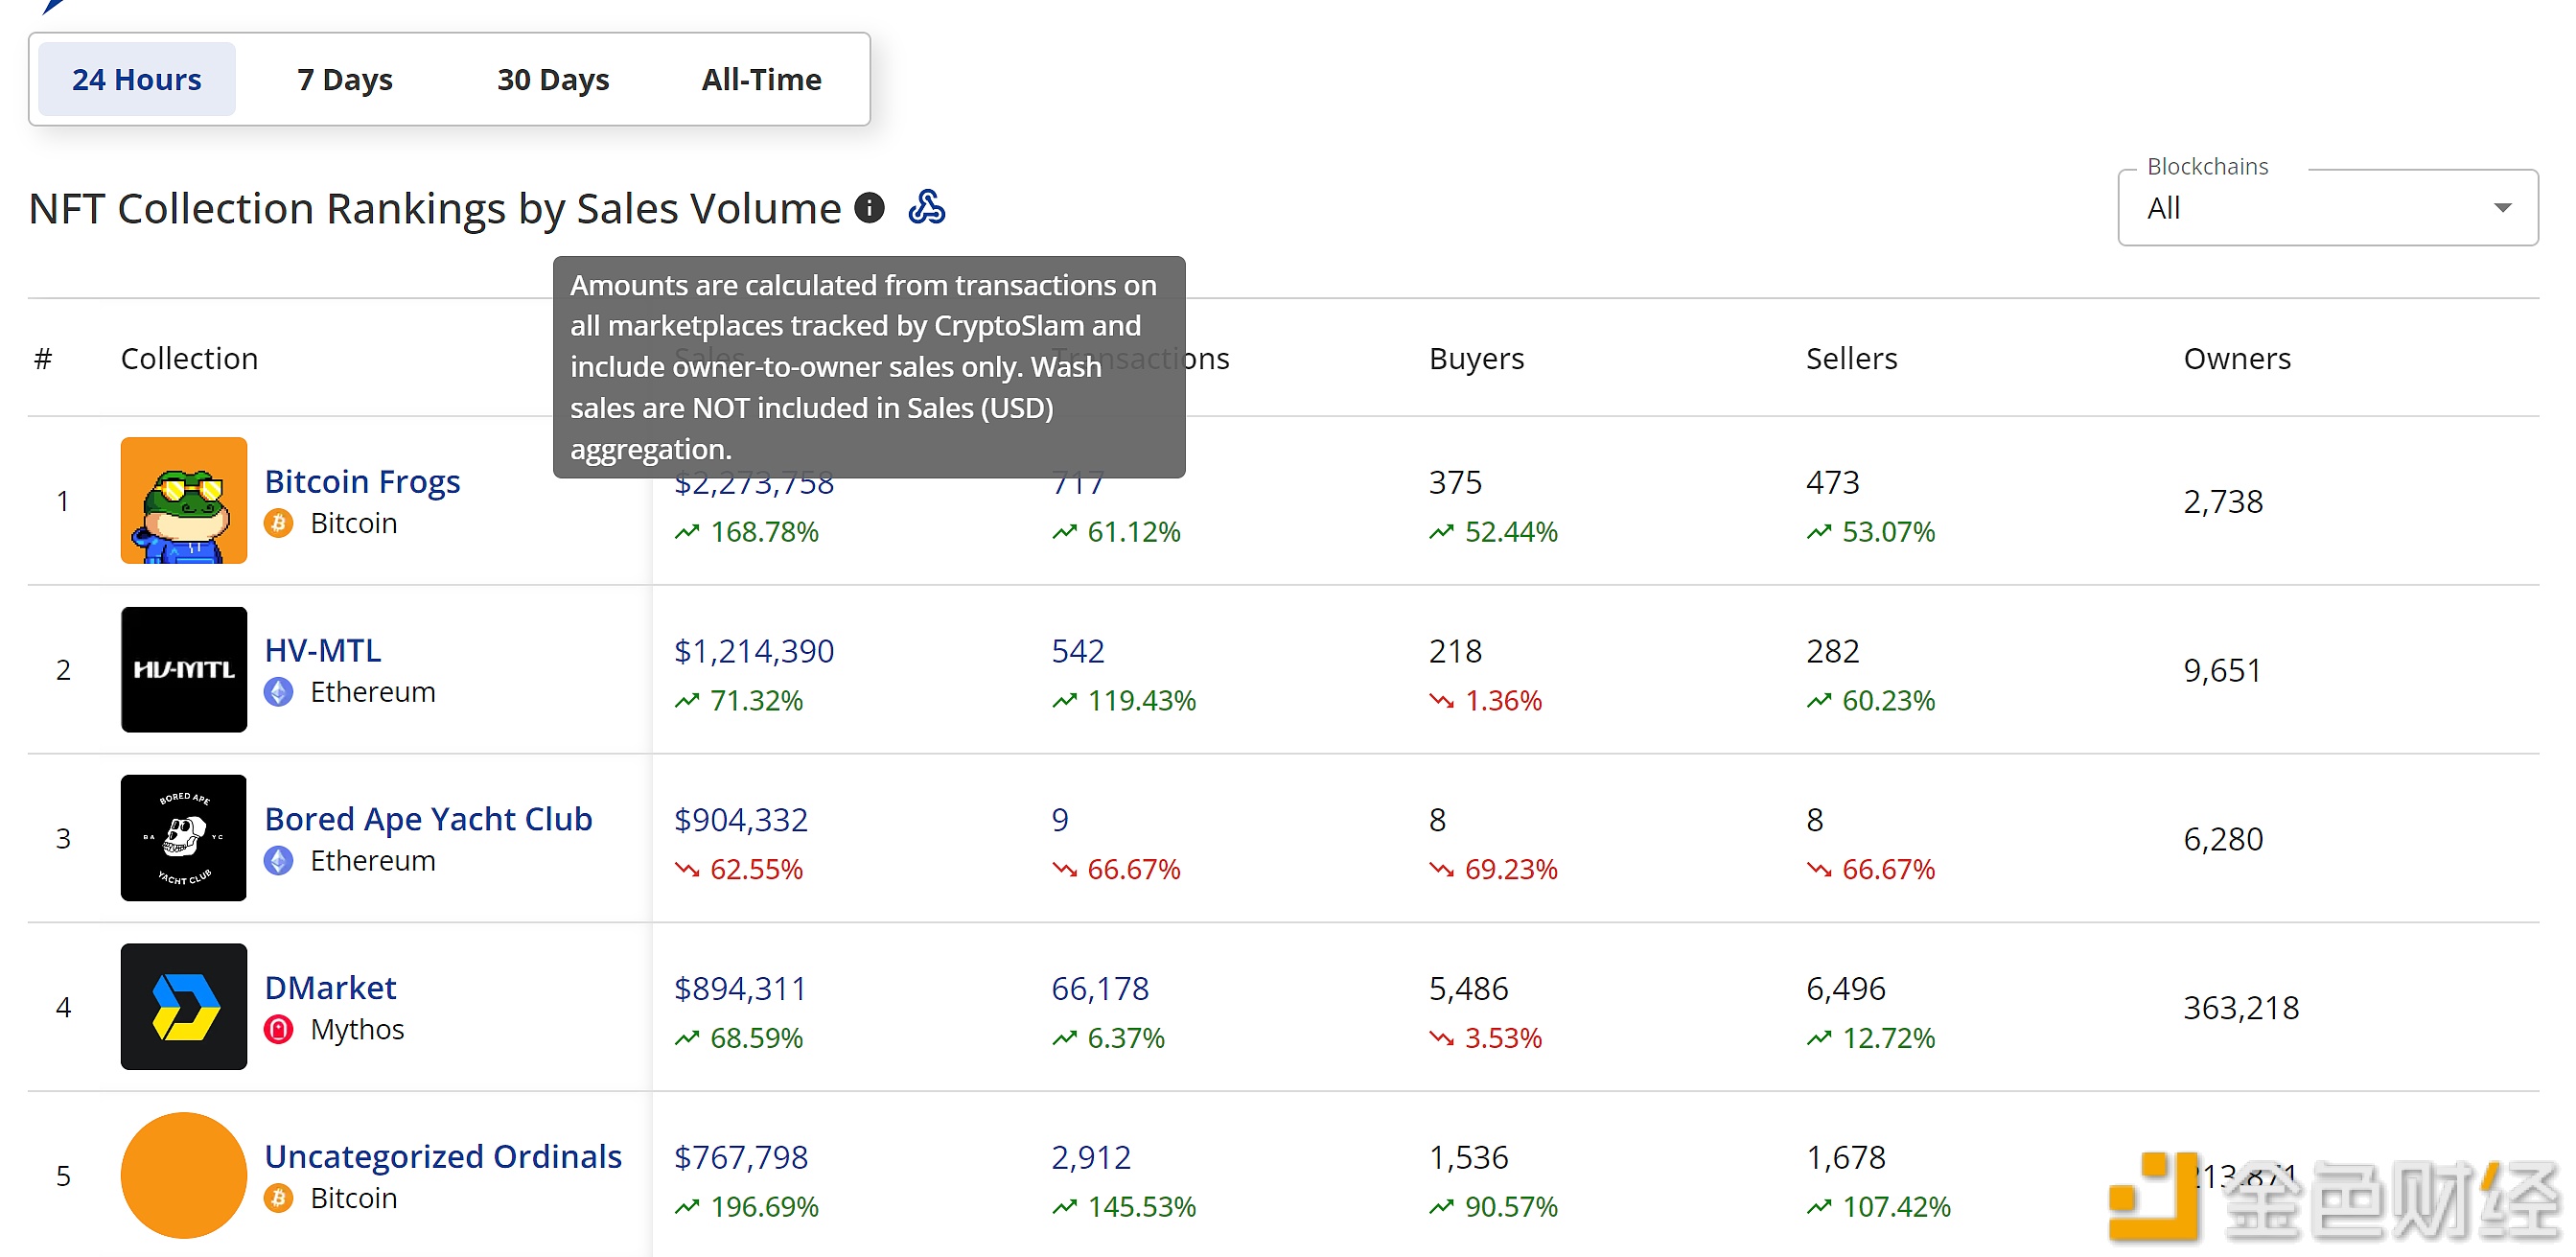Click the webhook icon beside the title
This screenshot has width=2576, height=1257.
pyautogui.click(x=927, y=207)
